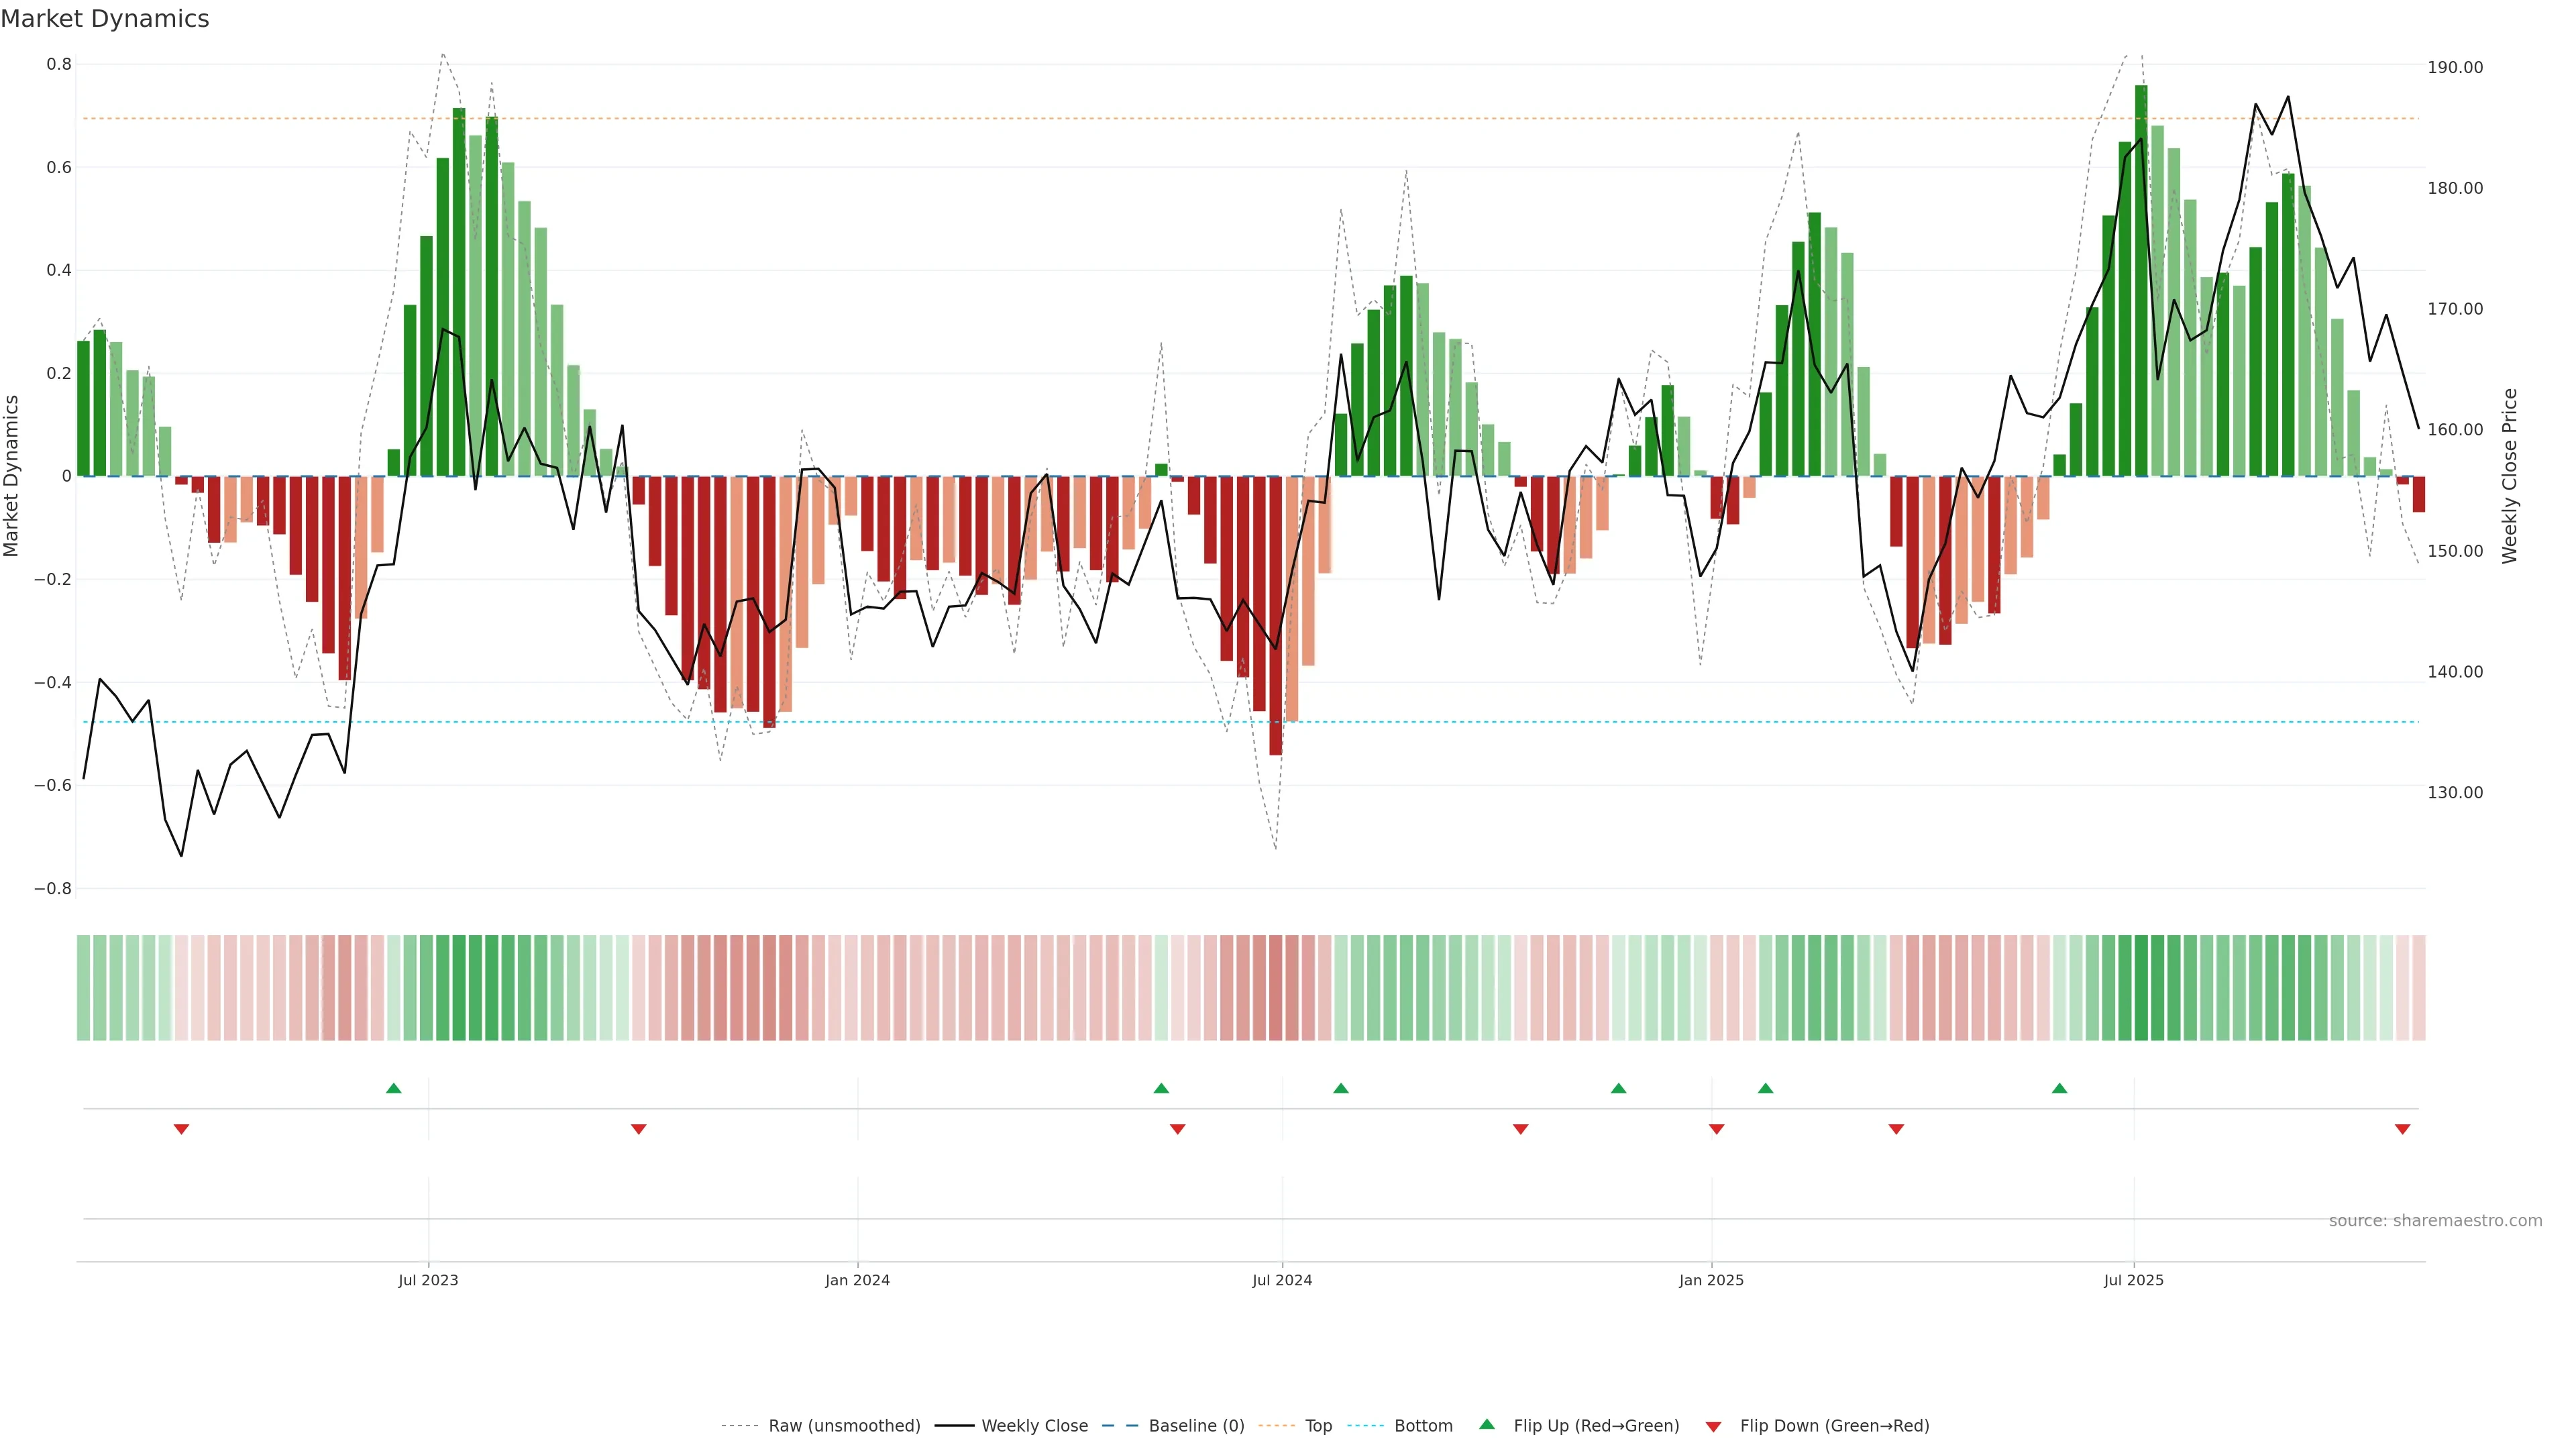This screenshot has height=1449, width=2576.
Task: Click the green triangle icon in the Flip Up legend
Action: pos(1487,1424)
